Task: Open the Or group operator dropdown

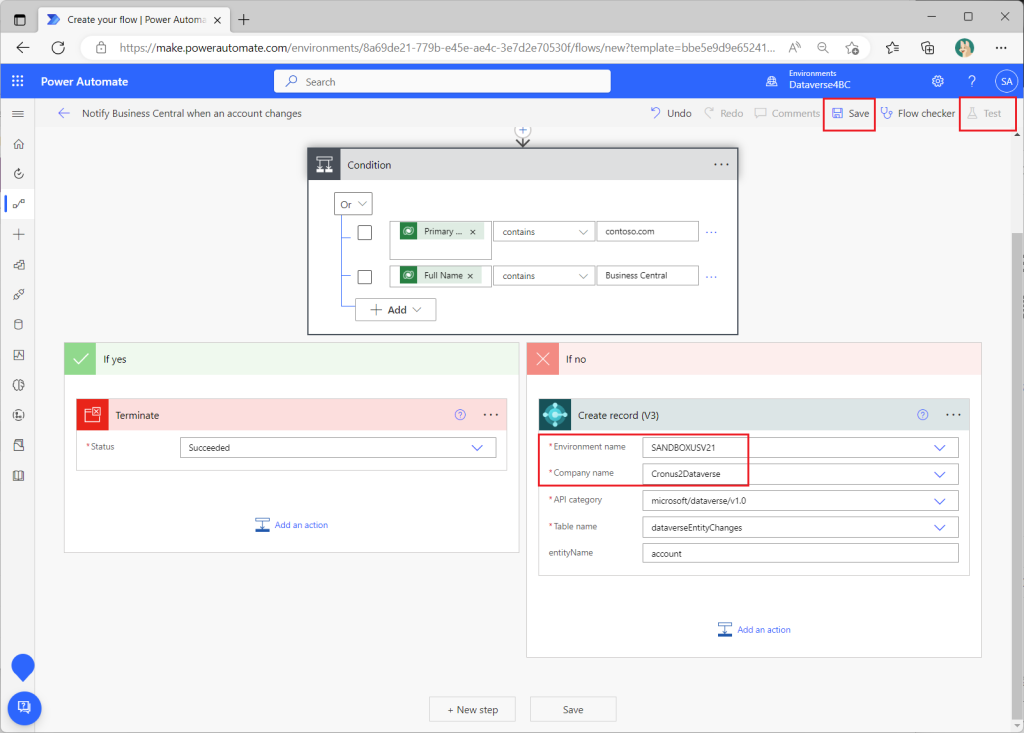Action: [x=353, y=204]
